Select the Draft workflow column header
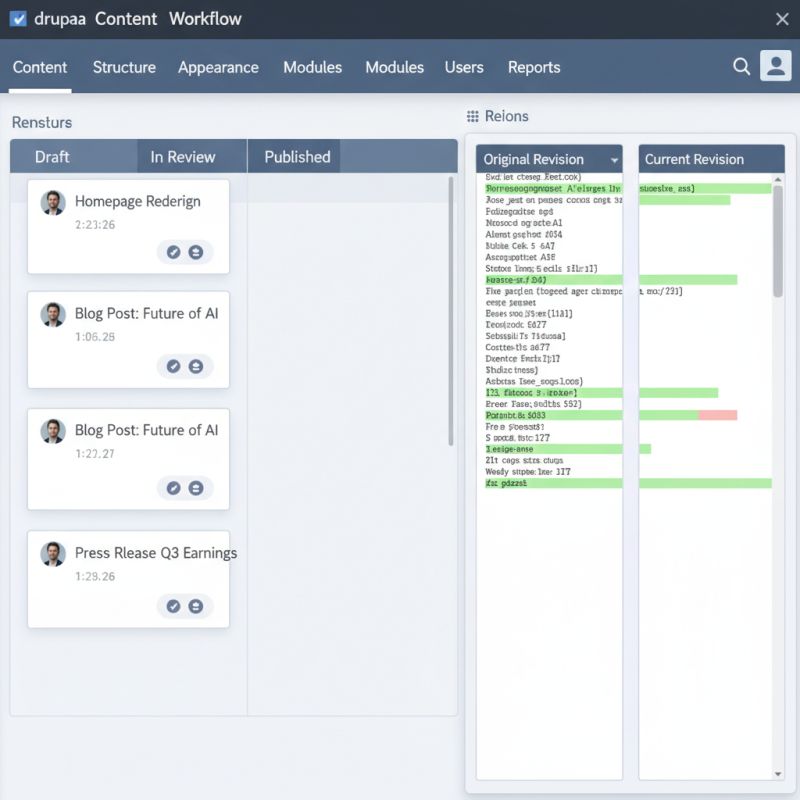Image resolution: width=800 pixels, height=800 pixels. click(x=74, y=157)
